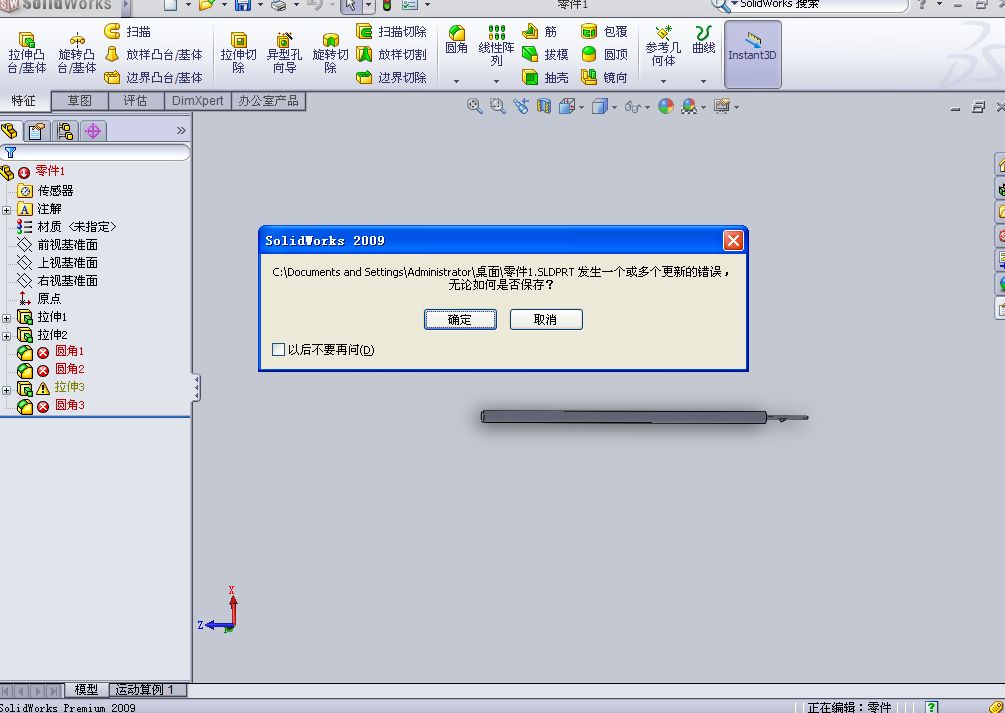The image size is (1005, 713).
Task: Expand the 注解 tree node
Action: coord(6,210)
